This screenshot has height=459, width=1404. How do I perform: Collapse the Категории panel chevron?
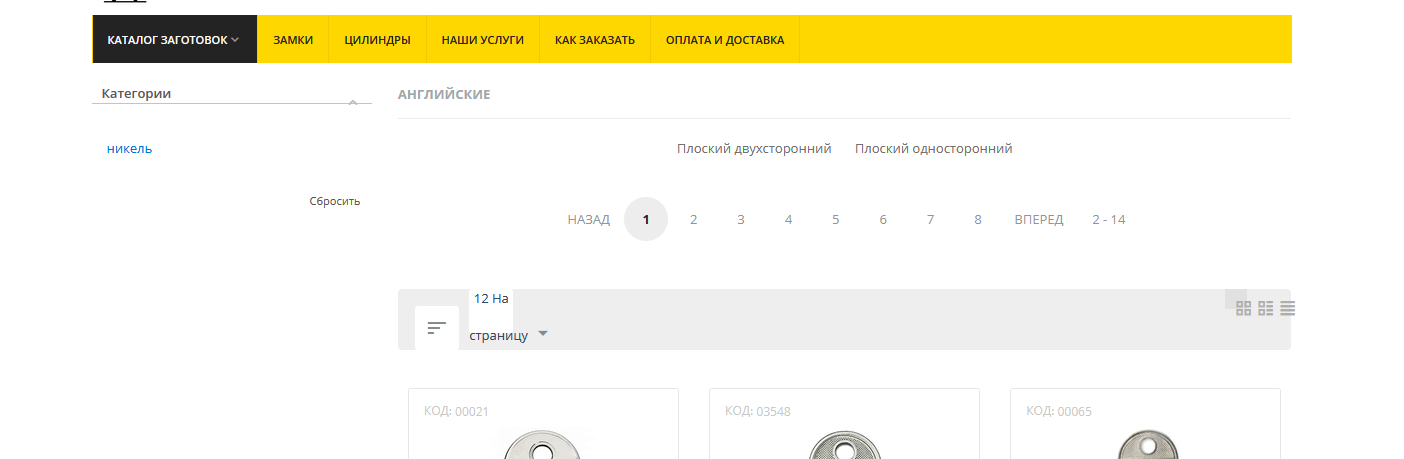coord(353,102)
